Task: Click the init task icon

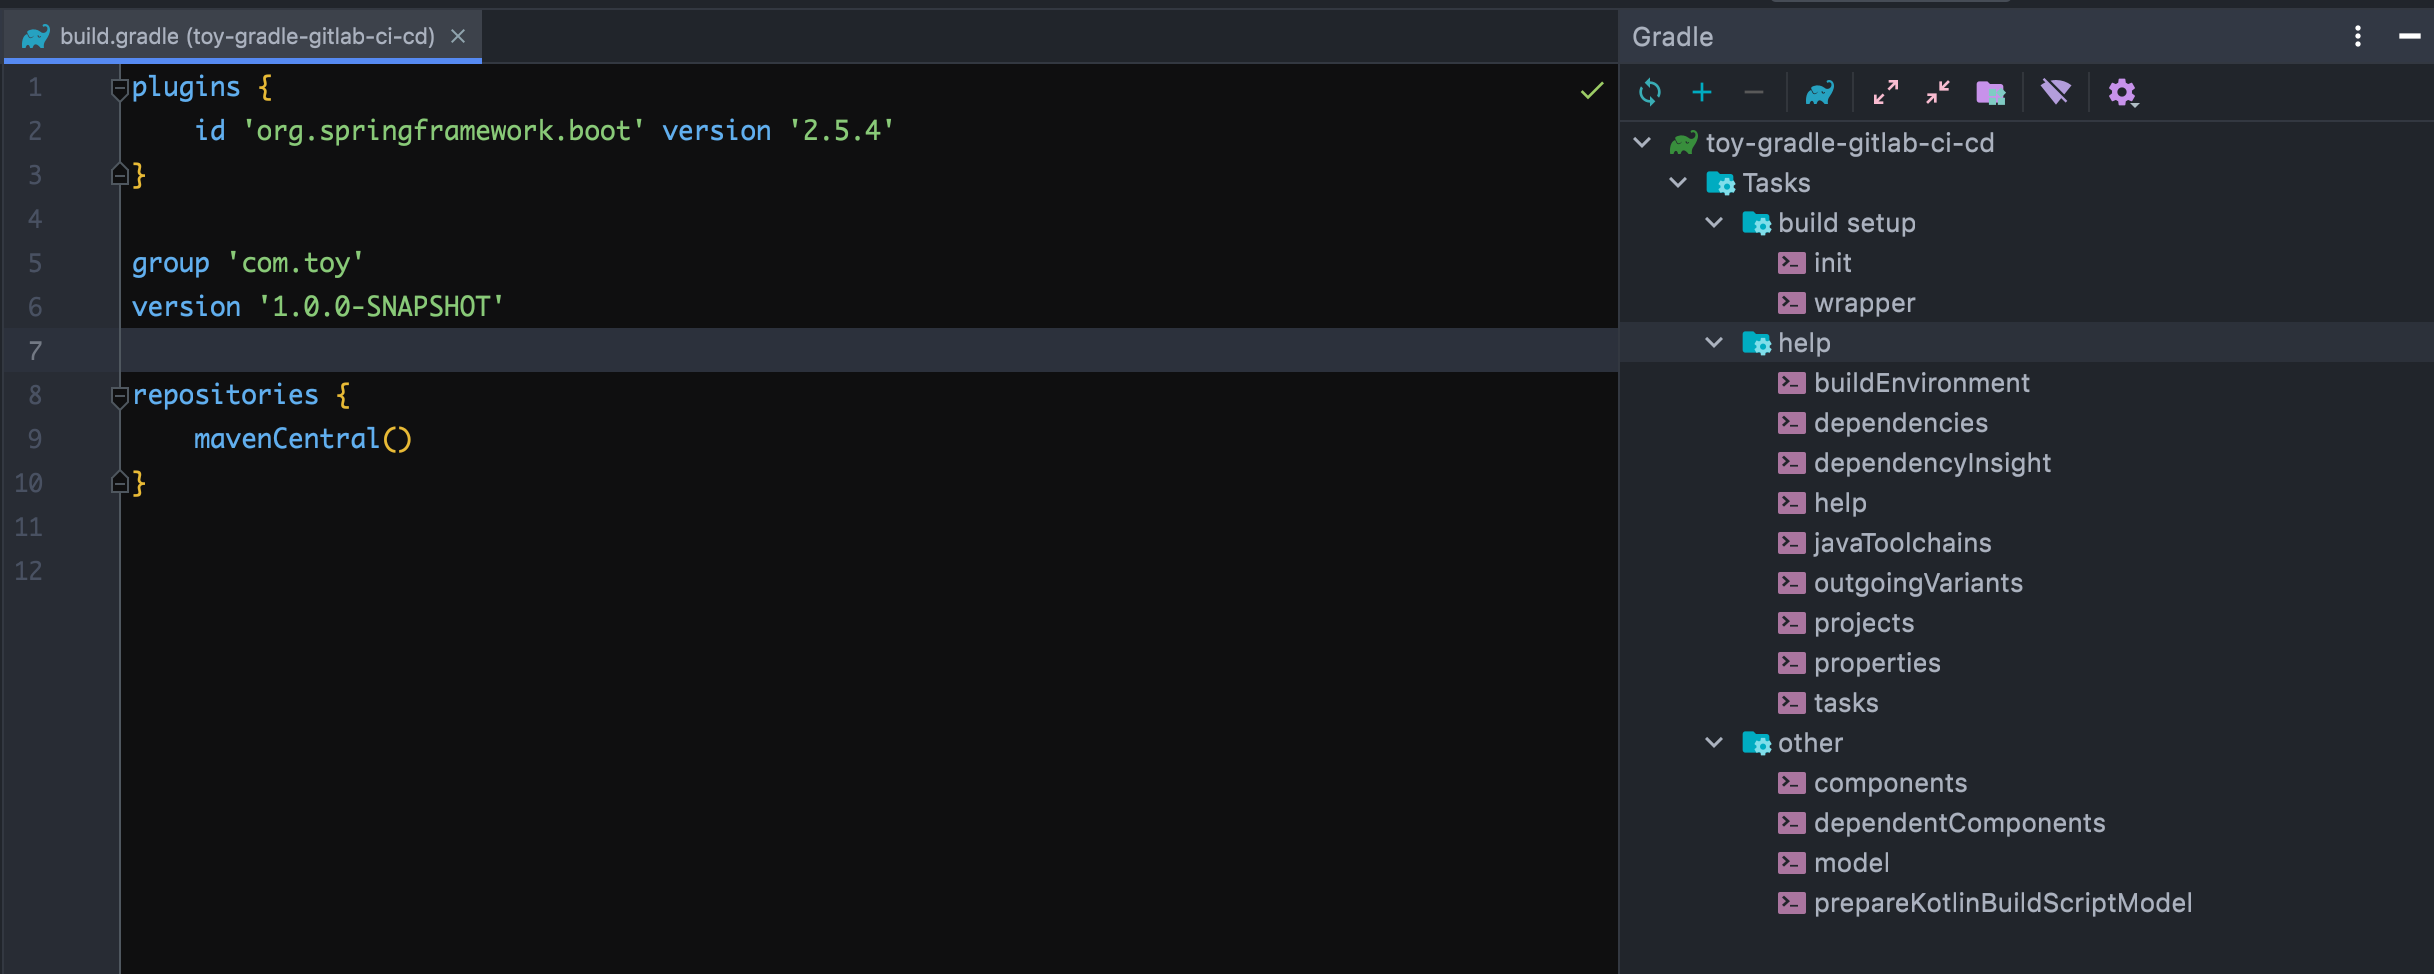Action: (x=1792, y=263)
